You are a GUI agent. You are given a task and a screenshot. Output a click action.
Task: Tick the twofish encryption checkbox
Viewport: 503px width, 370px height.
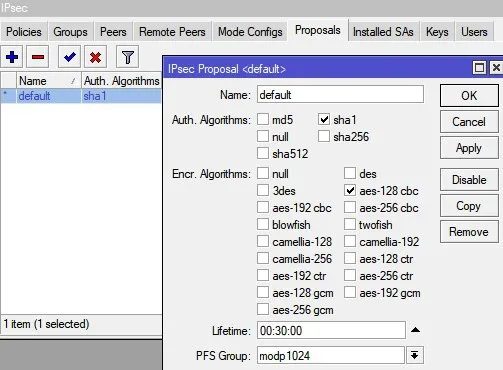click(x=350, y=224)
